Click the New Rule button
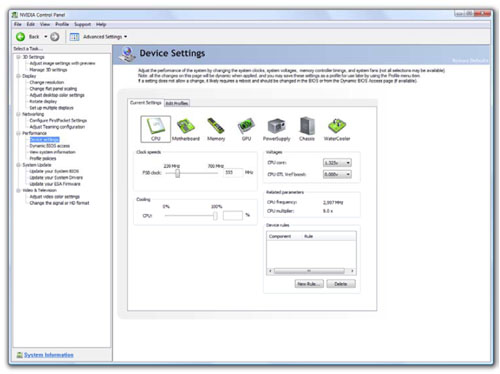The width and height of the screenshot is (500, 374). (309, 284)
